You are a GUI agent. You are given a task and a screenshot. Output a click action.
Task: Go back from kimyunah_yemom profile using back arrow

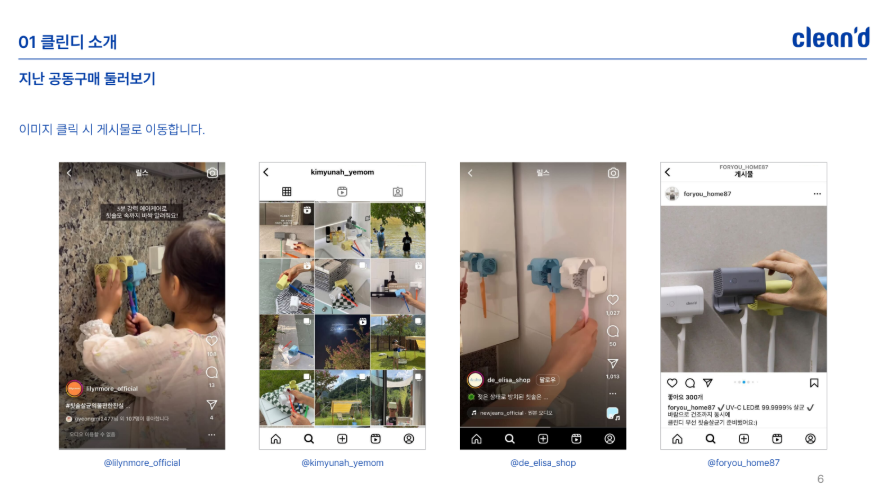click(266, 172)
